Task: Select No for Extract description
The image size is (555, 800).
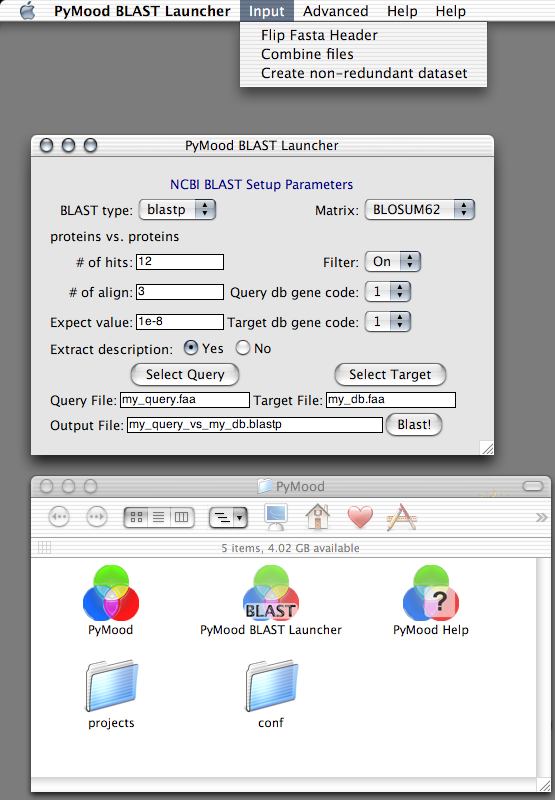Action: coord(243,348)
